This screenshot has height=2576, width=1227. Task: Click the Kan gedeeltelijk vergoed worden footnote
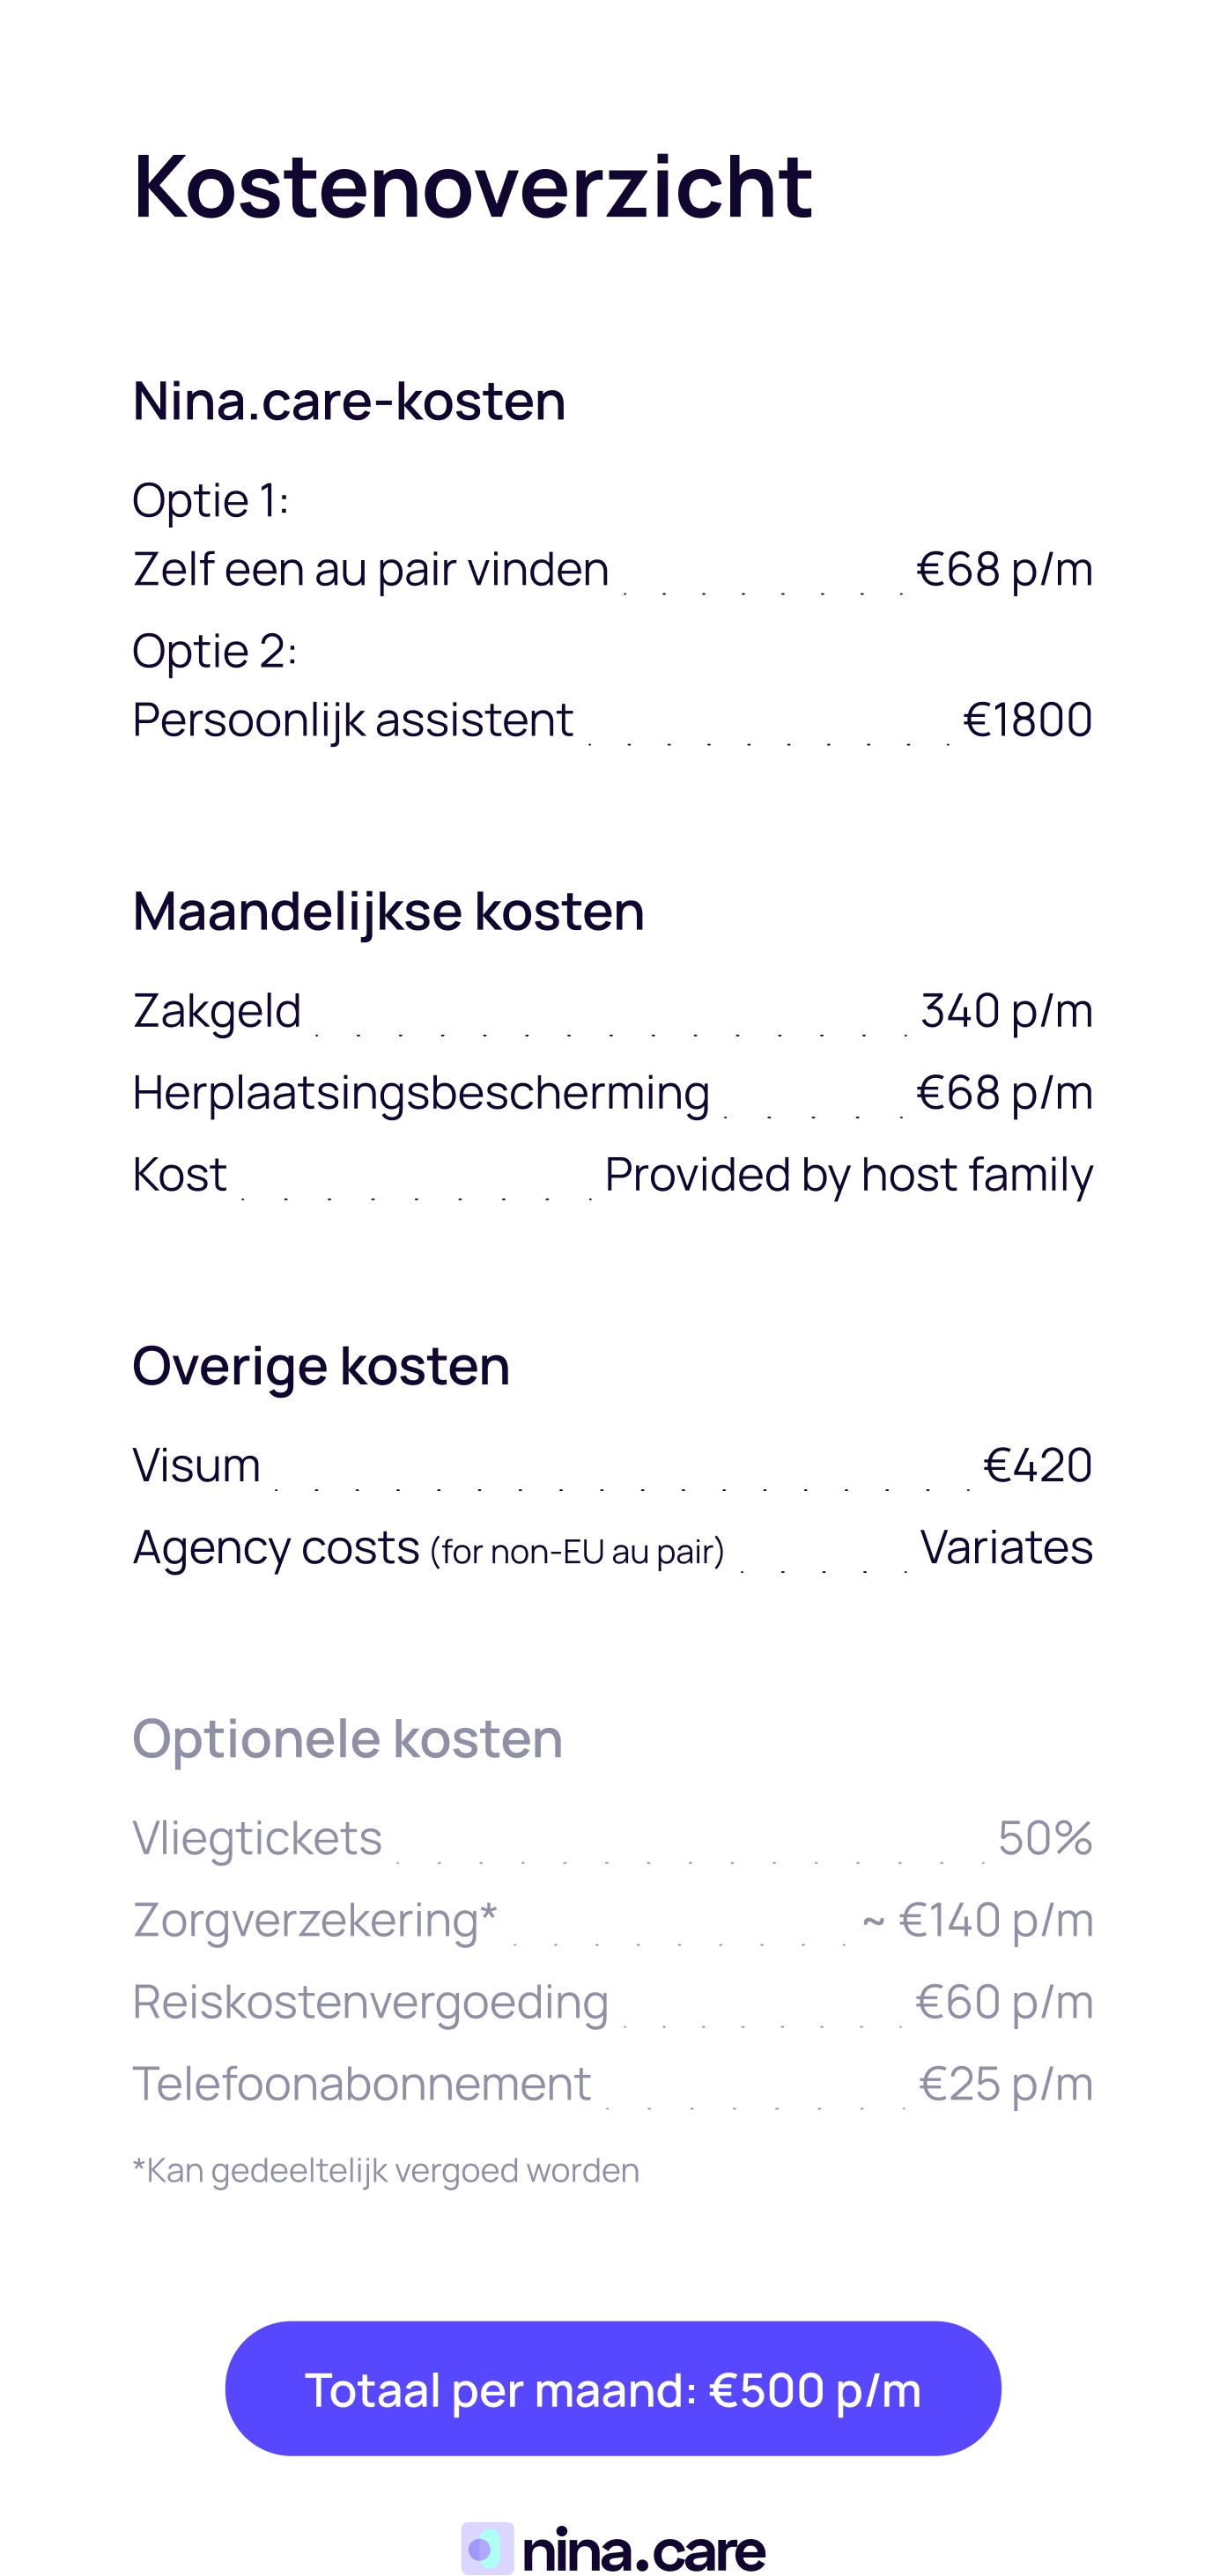(386, 2171)
